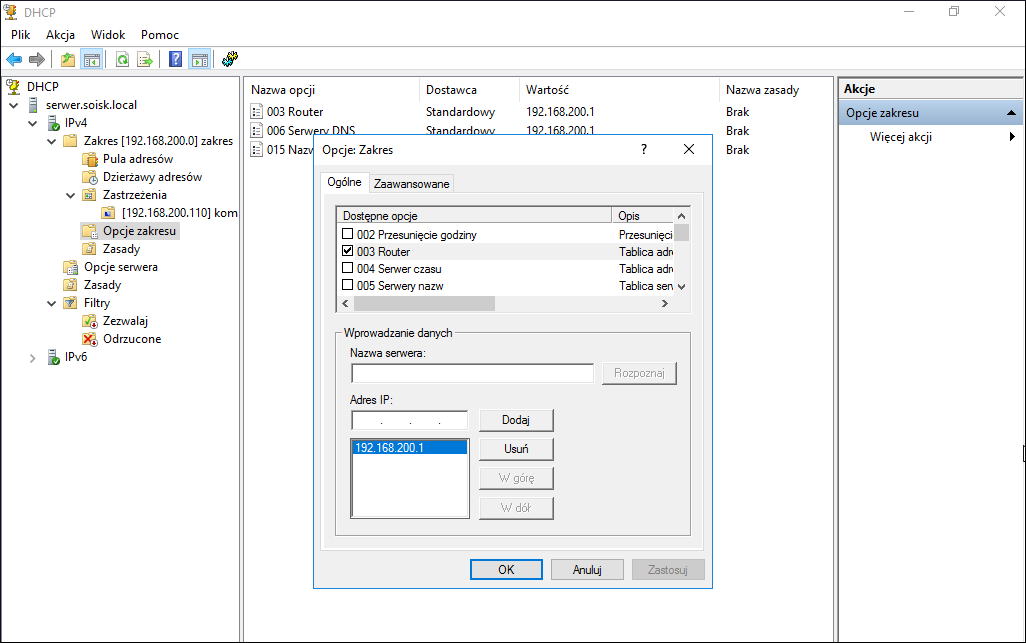Click the Usuń button

click(x=516, y=449)
